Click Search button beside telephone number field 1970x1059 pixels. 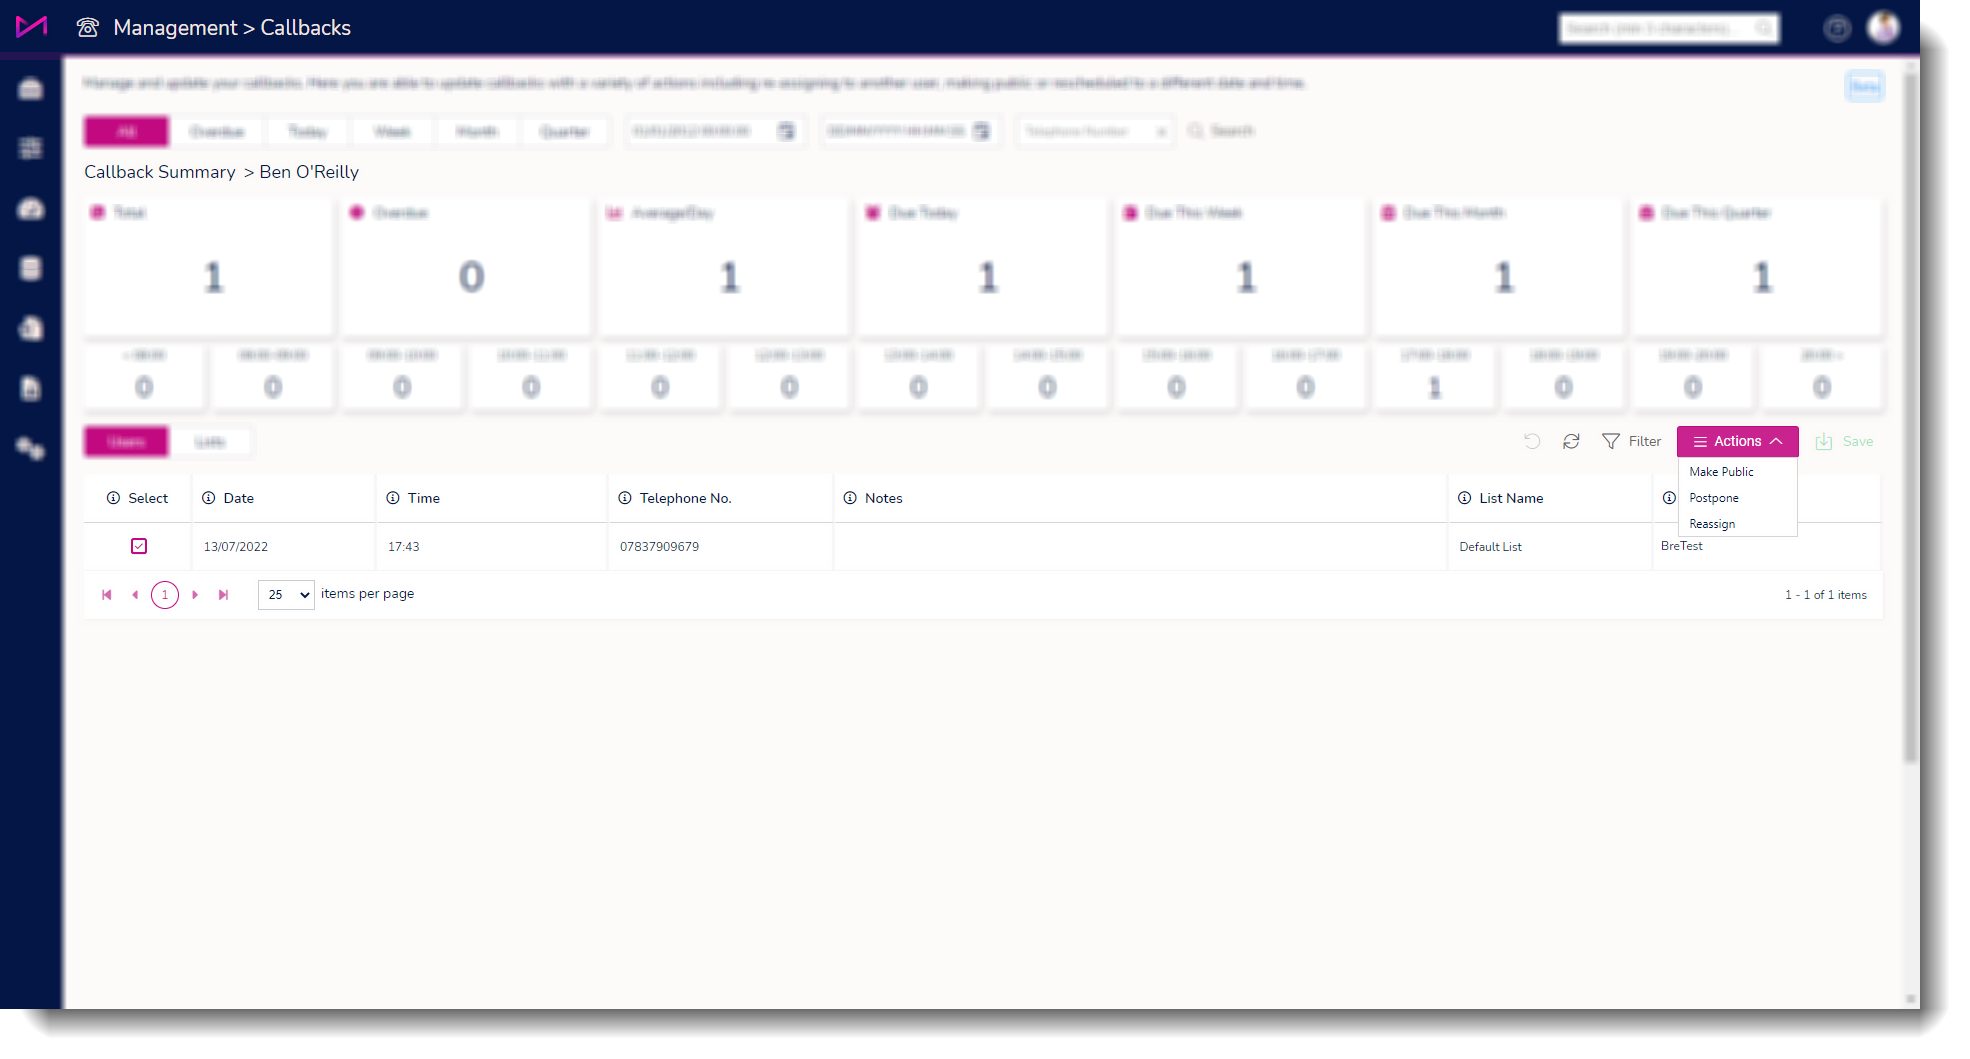(1221, 131)
